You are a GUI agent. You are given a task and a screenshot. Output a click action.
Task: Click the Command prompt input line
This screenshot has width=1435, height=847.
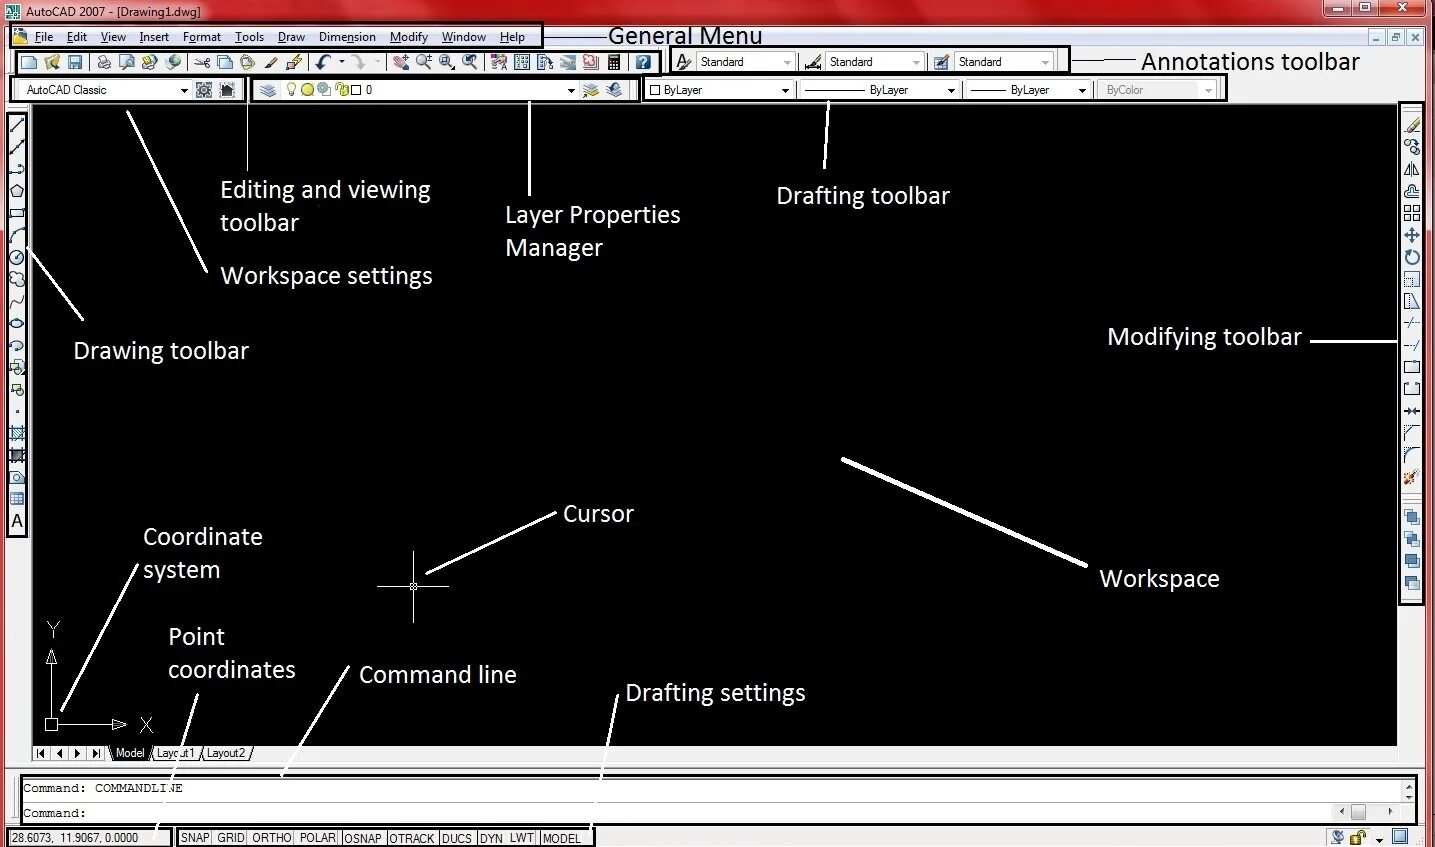coord(678,813)
